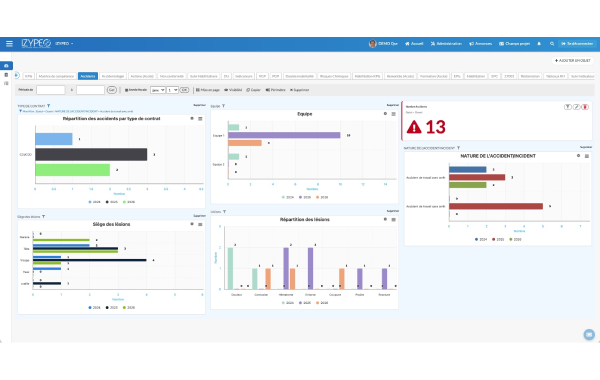Click the notification bell icon
Image resolution: width=600 pixels, height=380 pixels.
539,44
